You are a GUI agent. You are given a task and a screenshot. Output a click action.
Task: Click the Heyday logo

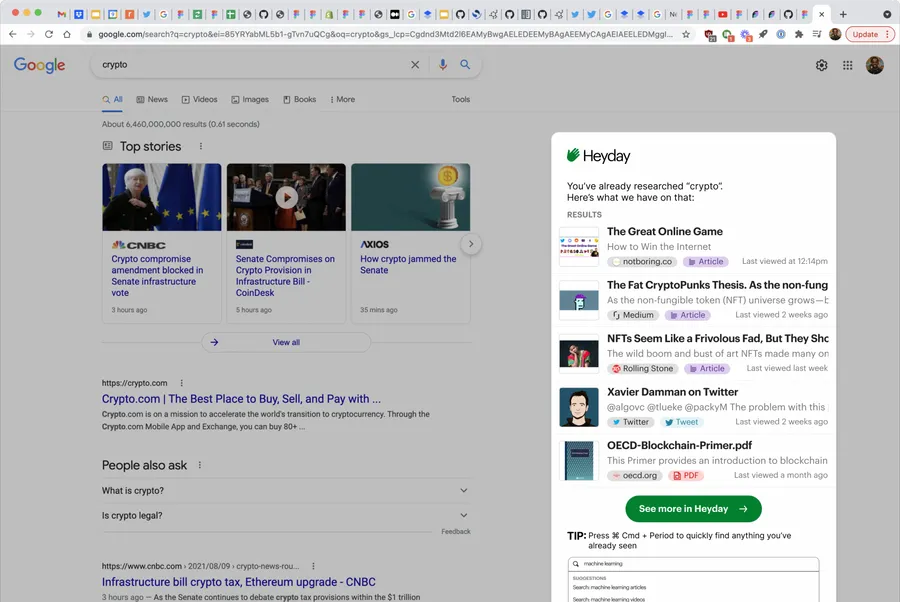tap(598, 156)
